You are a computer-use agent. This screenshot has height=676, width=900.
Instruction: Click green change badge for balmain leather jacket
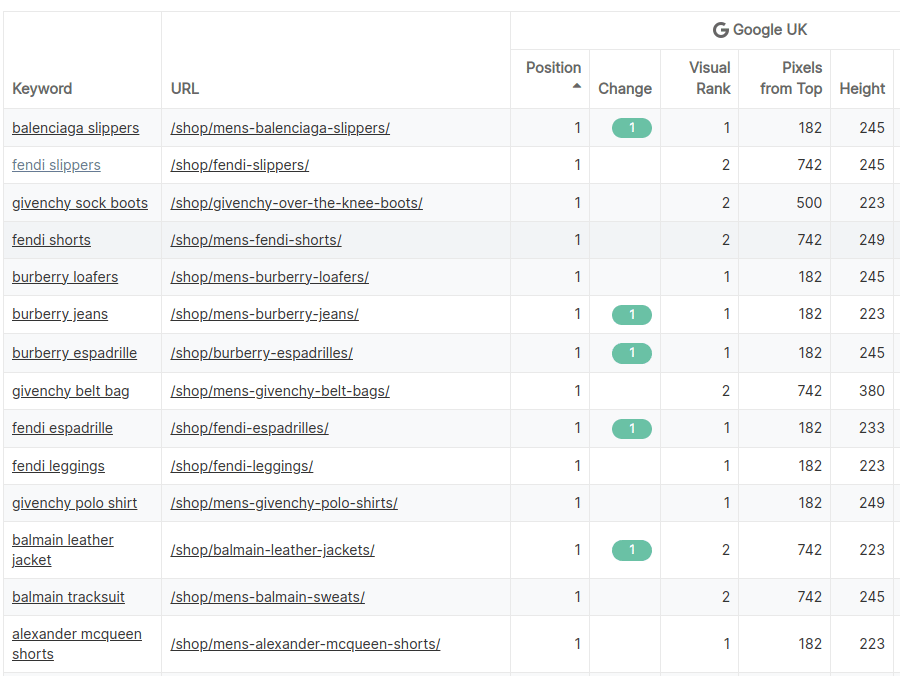coord(632,550)
